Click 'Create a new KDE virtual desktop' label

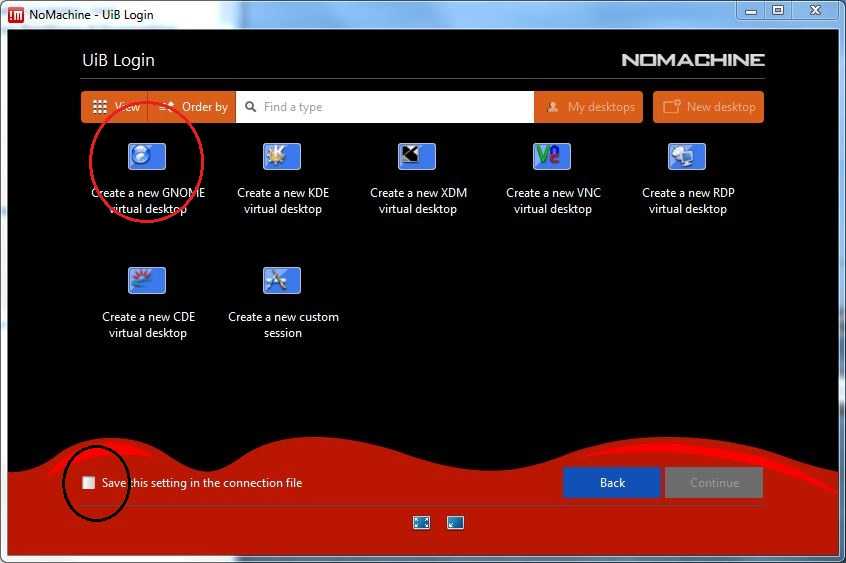283,201
